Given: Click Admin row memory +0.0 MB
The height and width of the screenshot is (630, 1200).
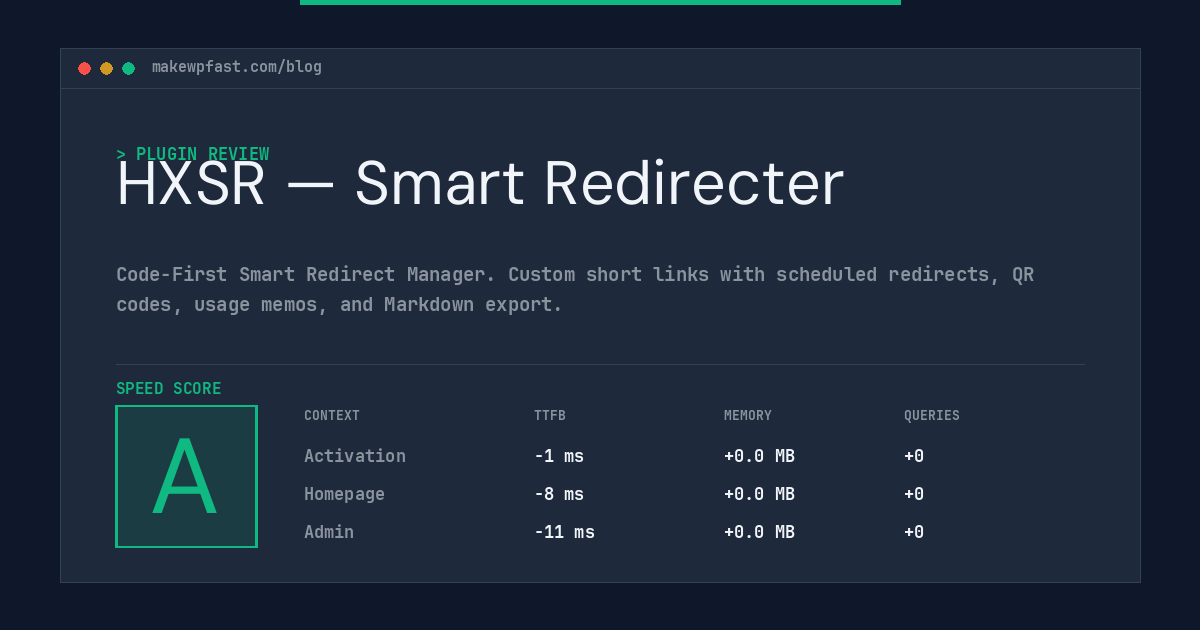Looking at the screenshot, I should tap(759, 532).
